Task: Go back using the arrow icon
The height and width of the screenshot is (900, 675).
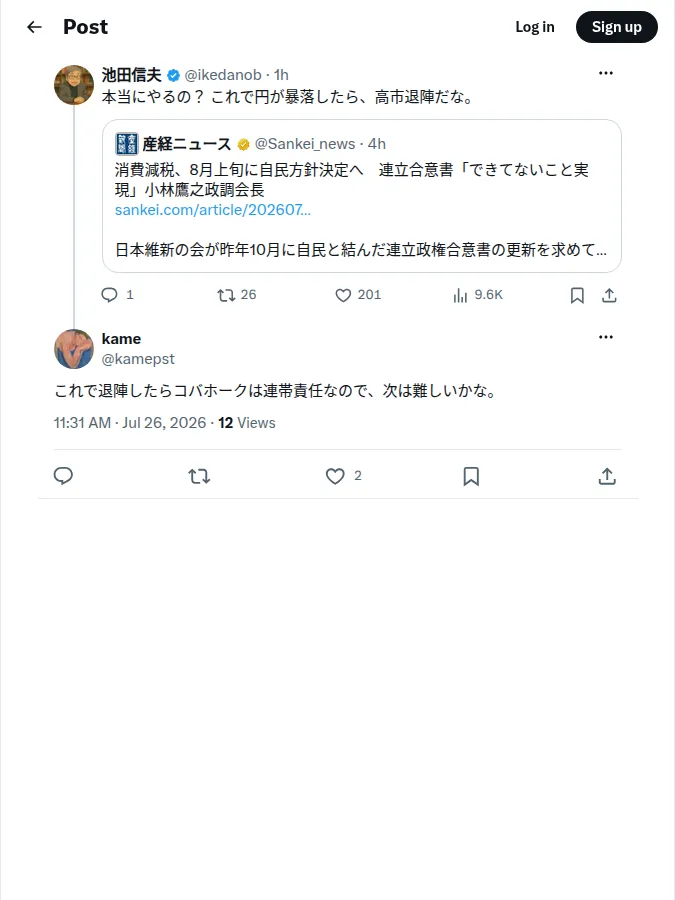Action: pos(34,27)
